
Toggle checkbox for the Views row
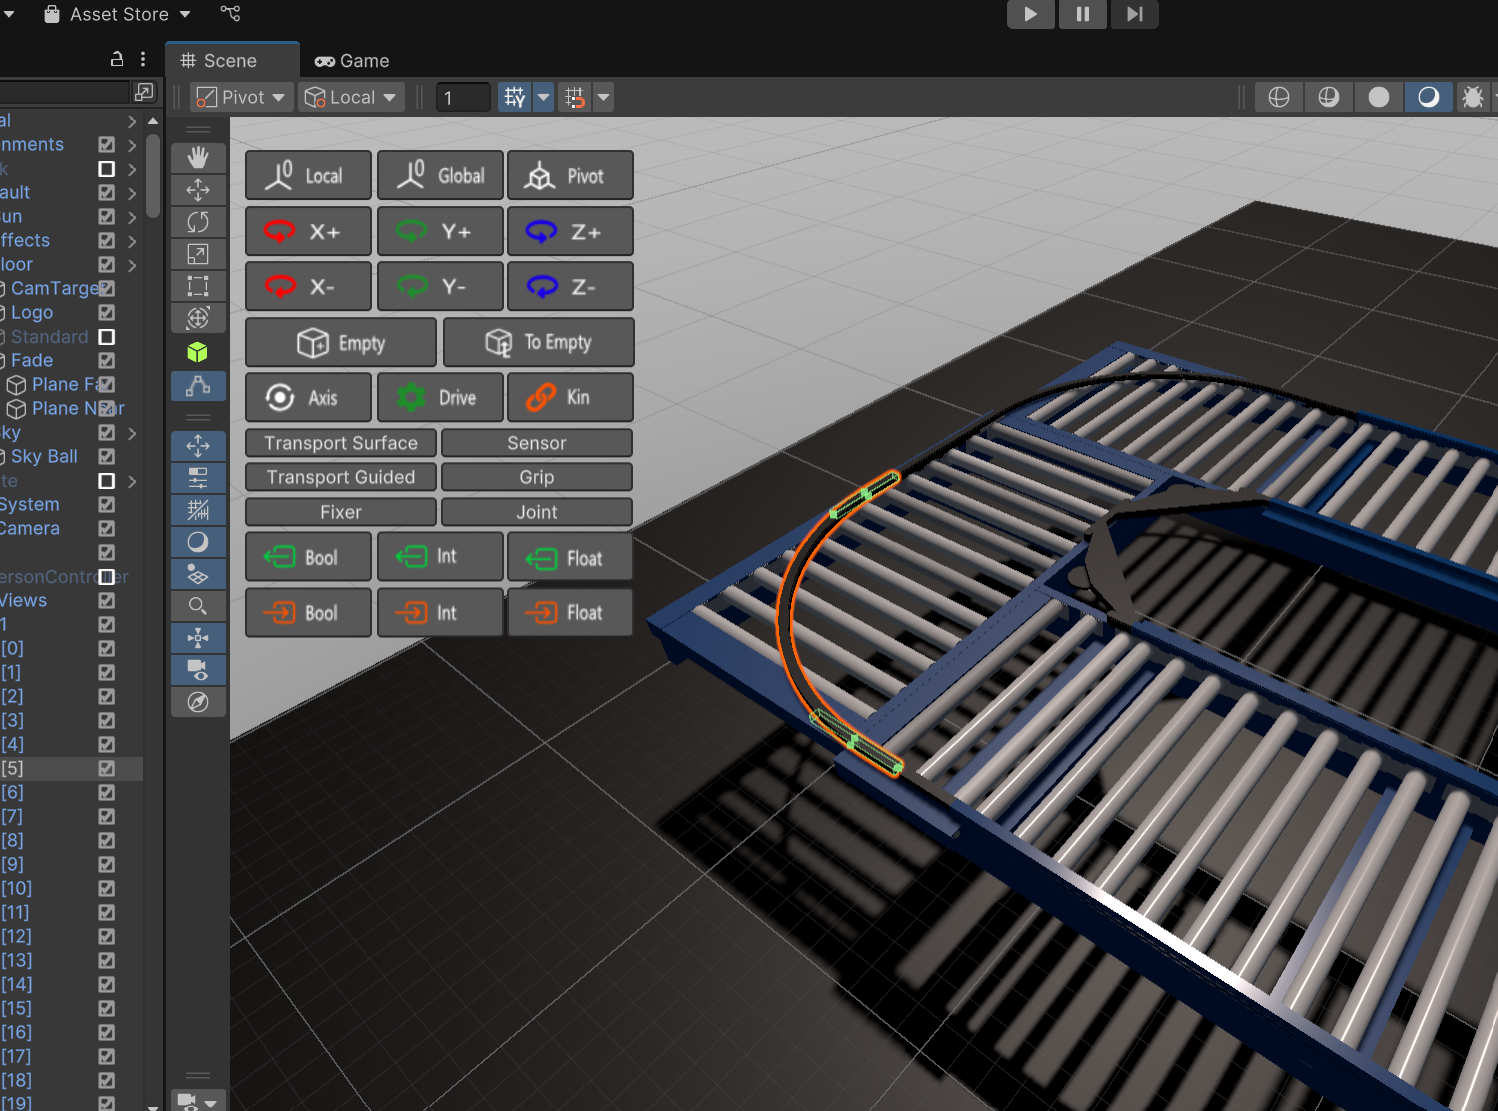pos(107,601)
